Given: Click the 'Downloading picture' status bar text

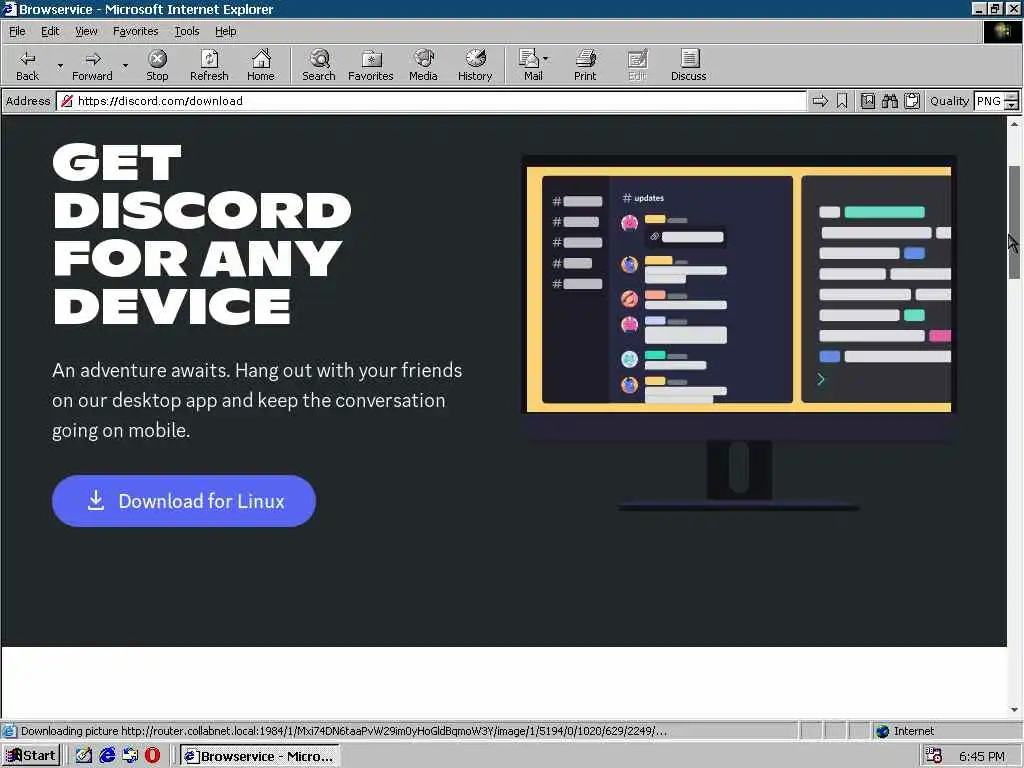Looking at the screenshot, I should tap(344, 731).
